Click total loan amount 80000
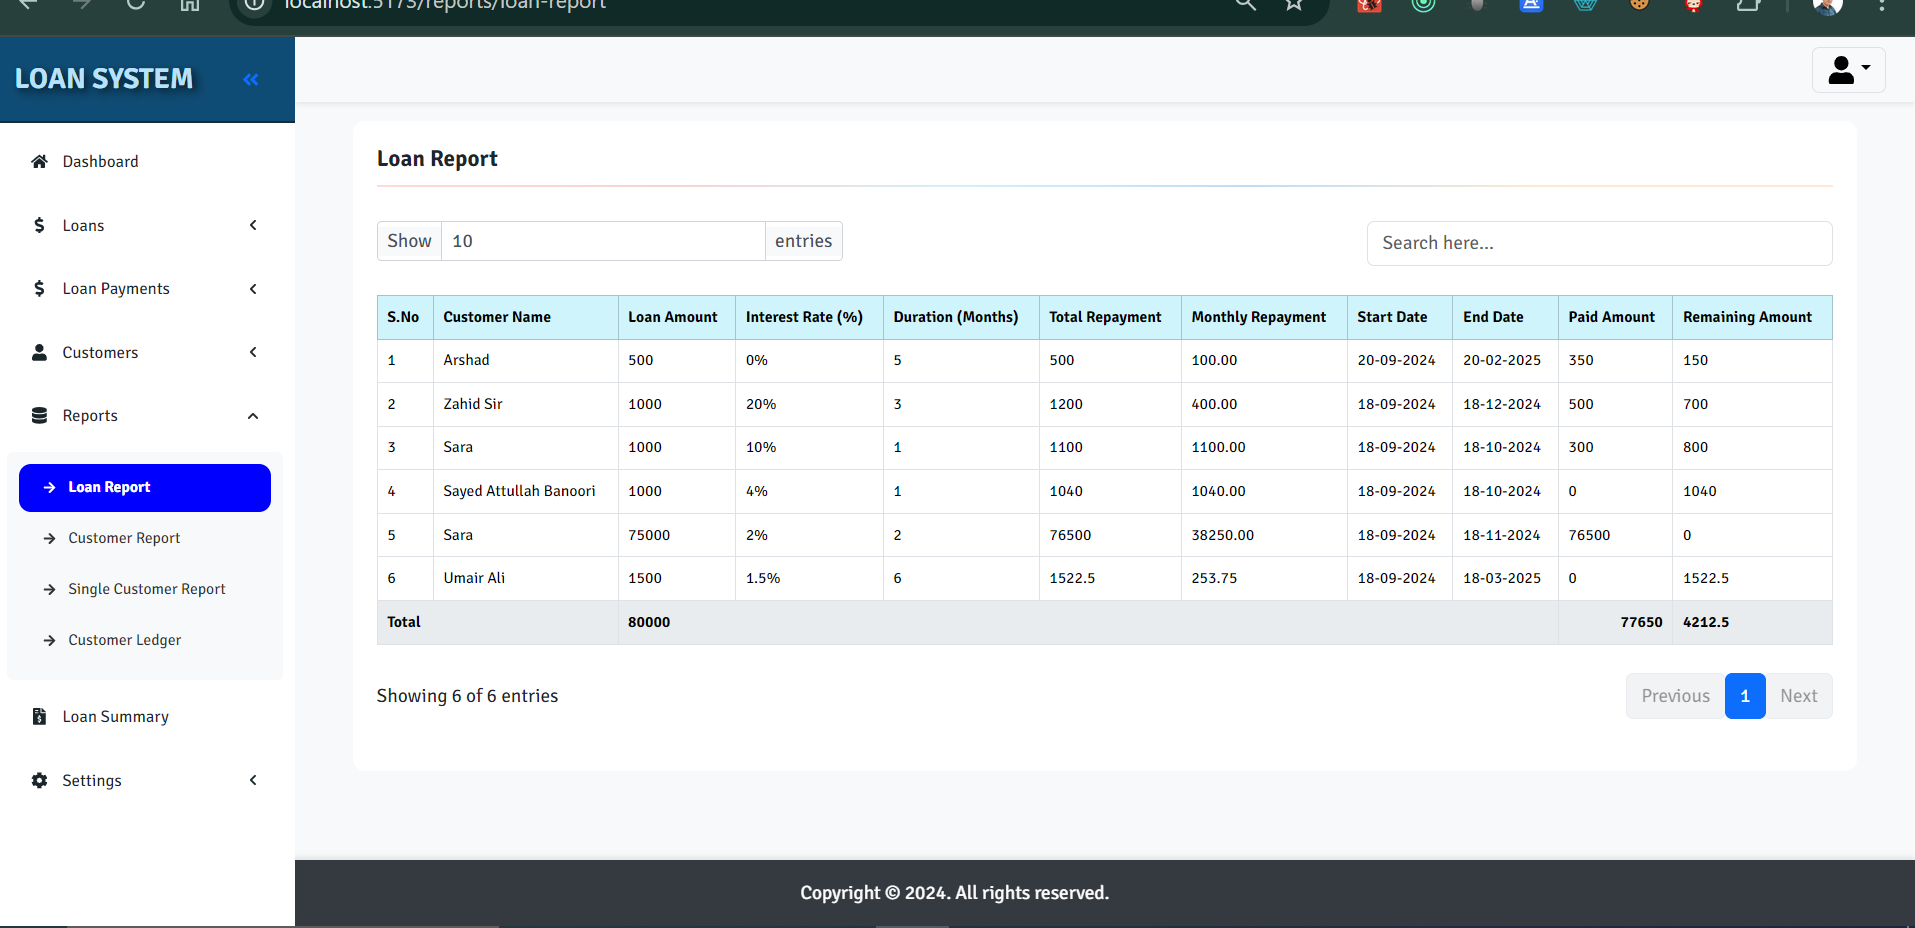The width and height of the screenshot is (1915, 928). coord(649,622)
